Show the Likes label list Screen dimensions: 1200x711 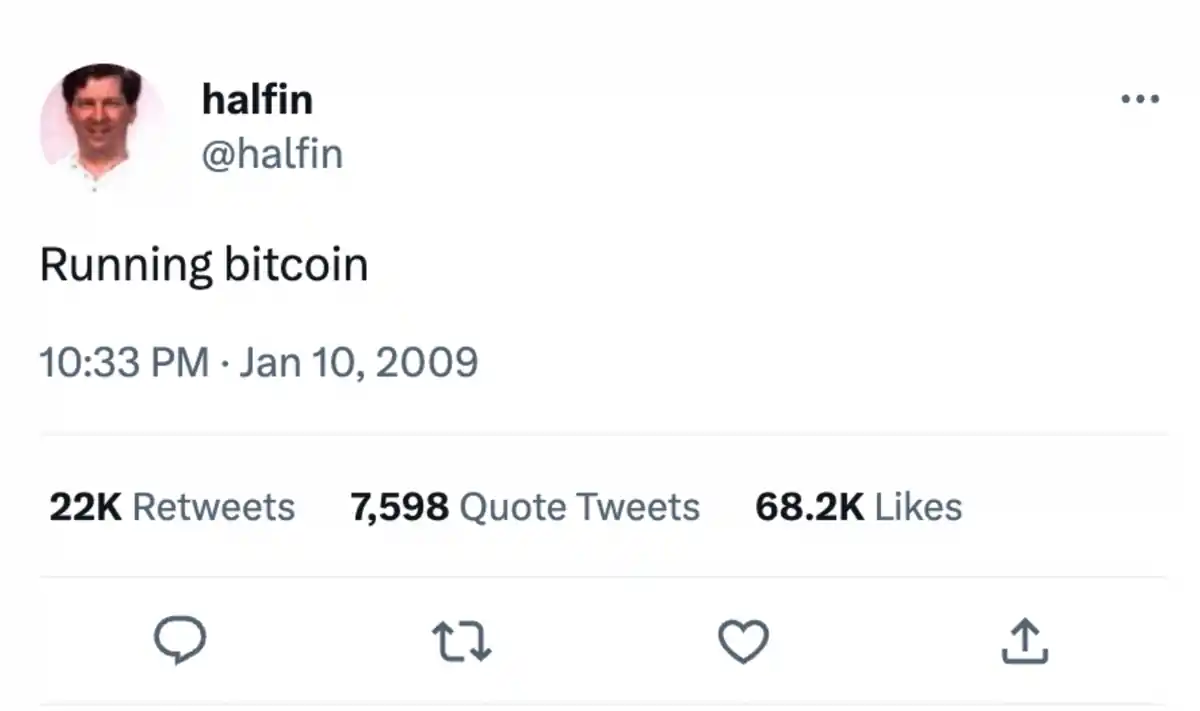pos(918,507)
